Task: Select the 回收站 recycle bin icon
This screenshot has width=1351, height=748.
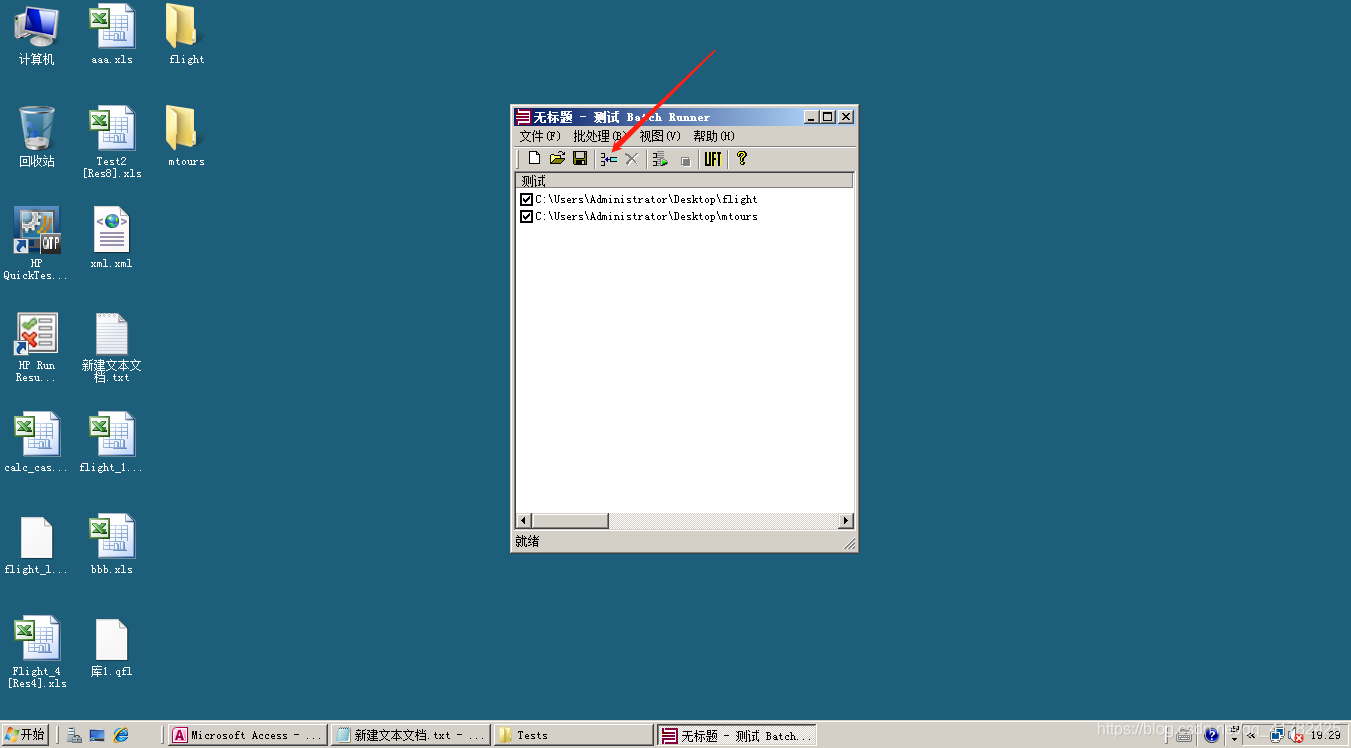Action: [x=37, y=137]
